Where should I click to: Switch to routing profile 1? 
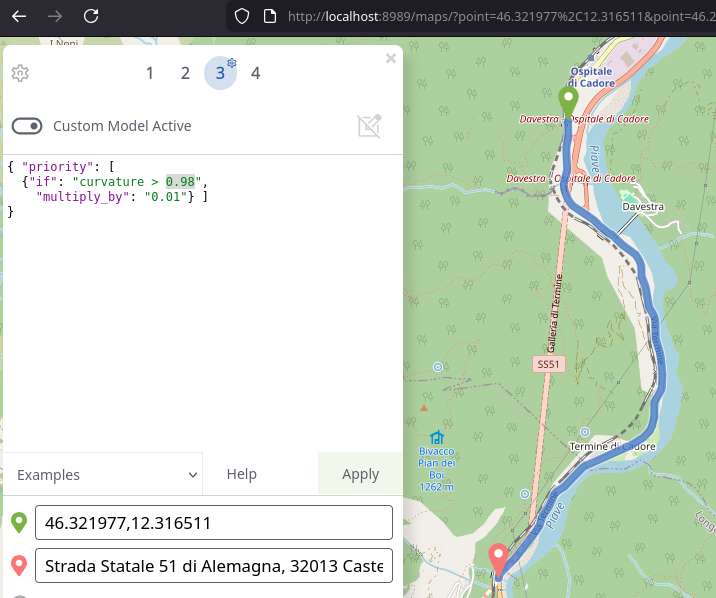pyautogui.click(x=150, y=73)
